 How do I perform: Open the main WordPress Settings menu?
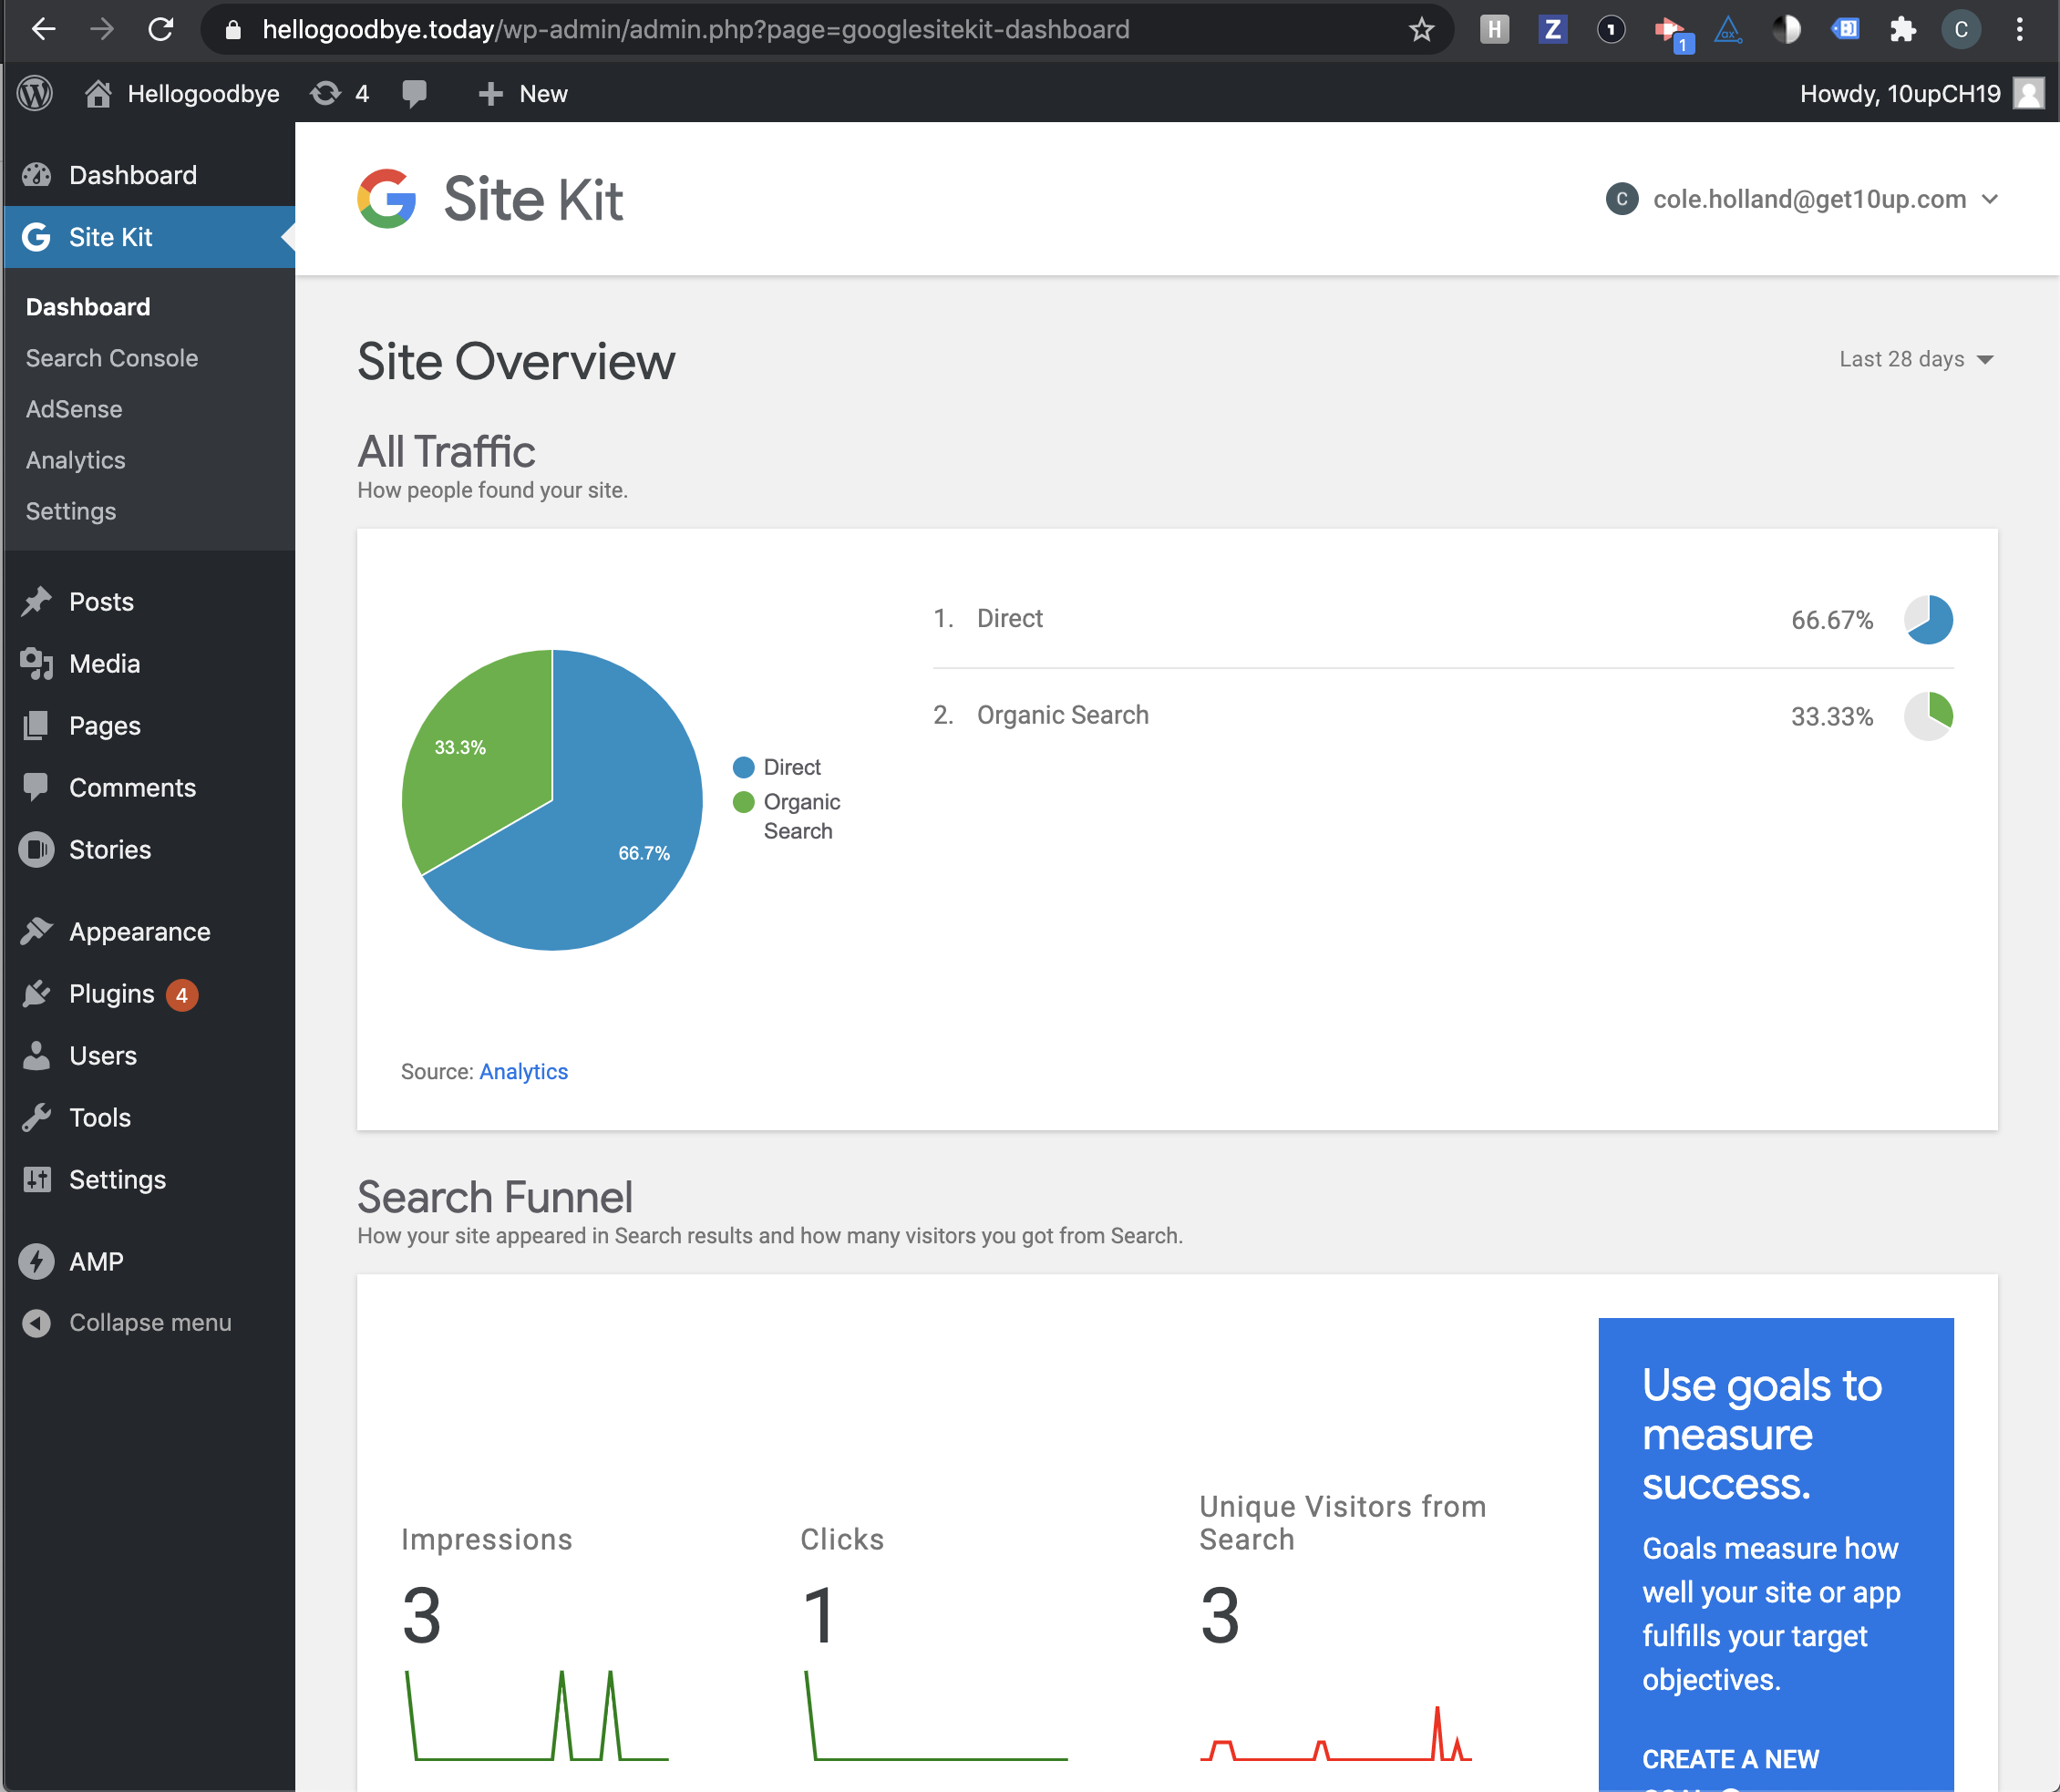point(150,1180)
